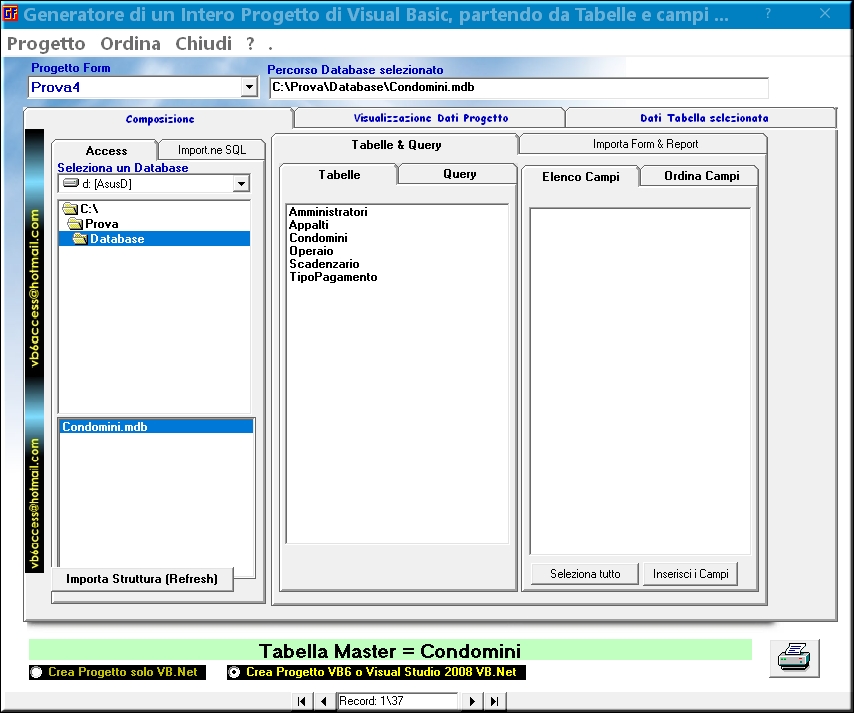The height and width of the screenshot is (713, 854).
Task: Select 'Crea Progetto VB6 o Visual Studio 2008' option
Action: coord(234,672)
